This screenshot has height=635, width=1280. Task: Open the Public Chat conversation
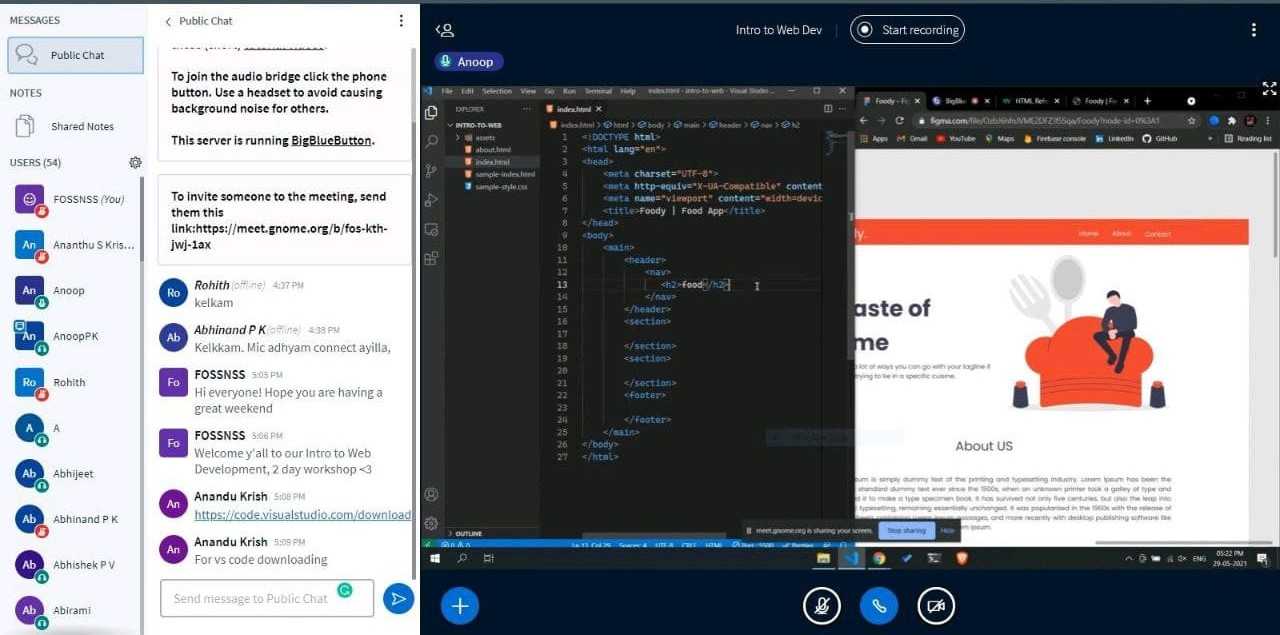(76, 55)
